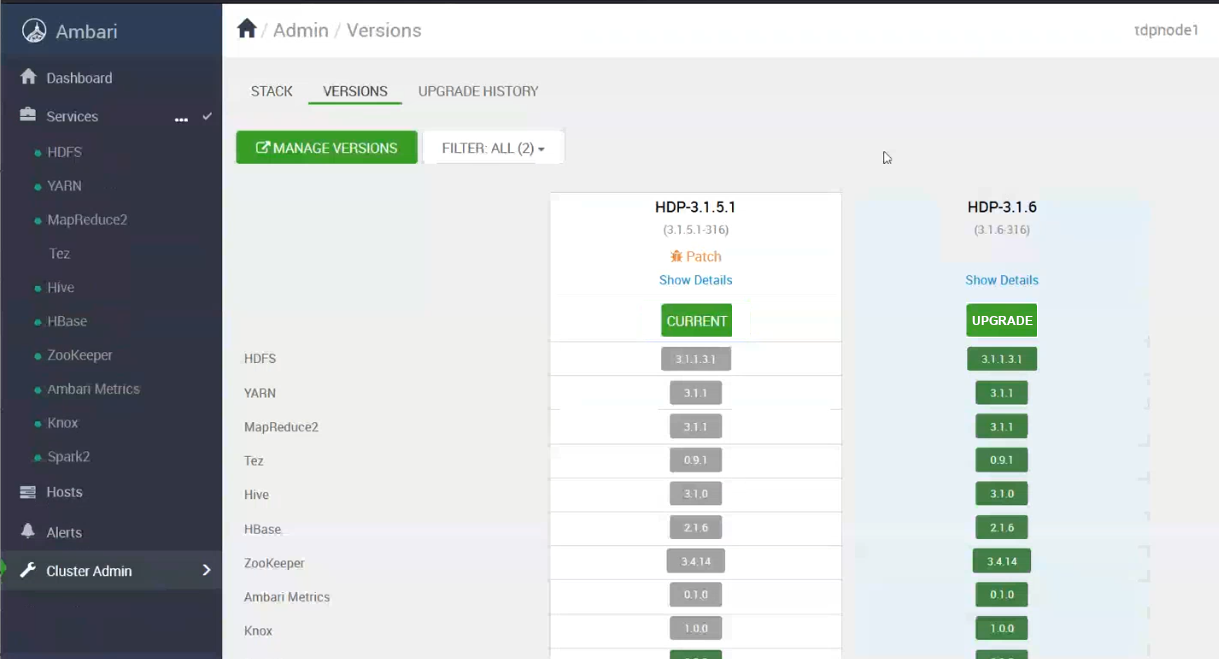
Task: Open HBase service in the sidebar
Action: [67, 322]
